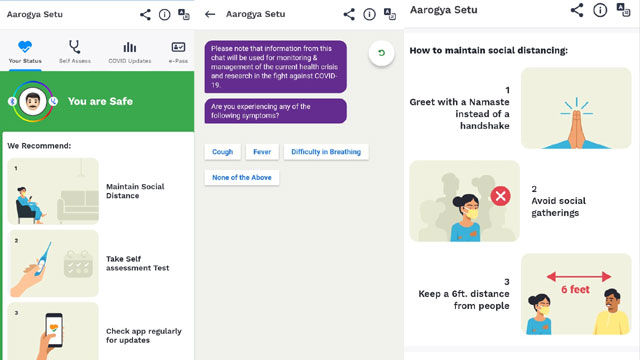Go back using the arrow on the chat screen

point(210,14)
